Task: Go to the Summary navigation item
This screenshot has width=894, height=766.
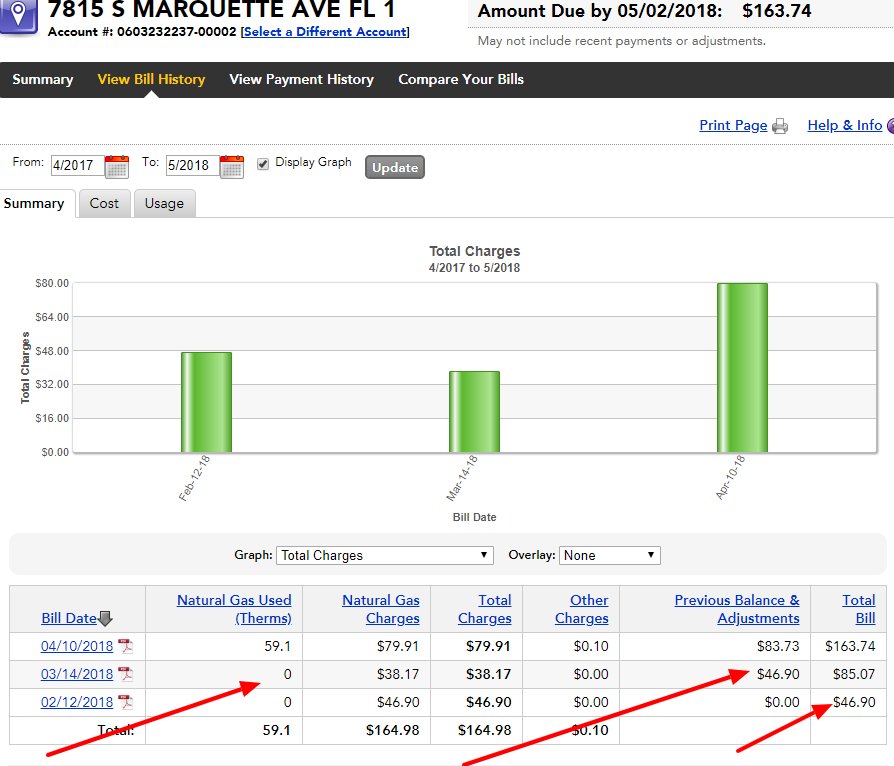Action: 43,79
